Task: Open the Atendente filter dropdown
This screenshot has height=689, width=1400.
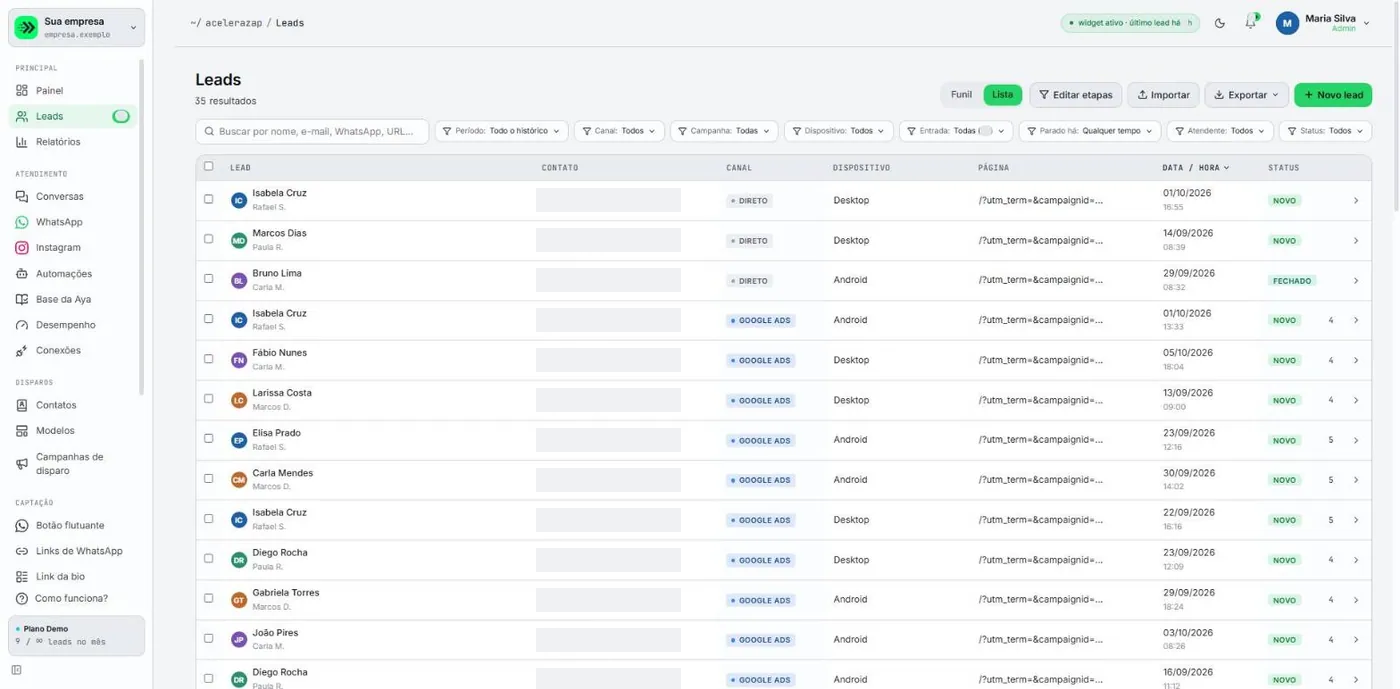Action: [x=1220, y=131]
